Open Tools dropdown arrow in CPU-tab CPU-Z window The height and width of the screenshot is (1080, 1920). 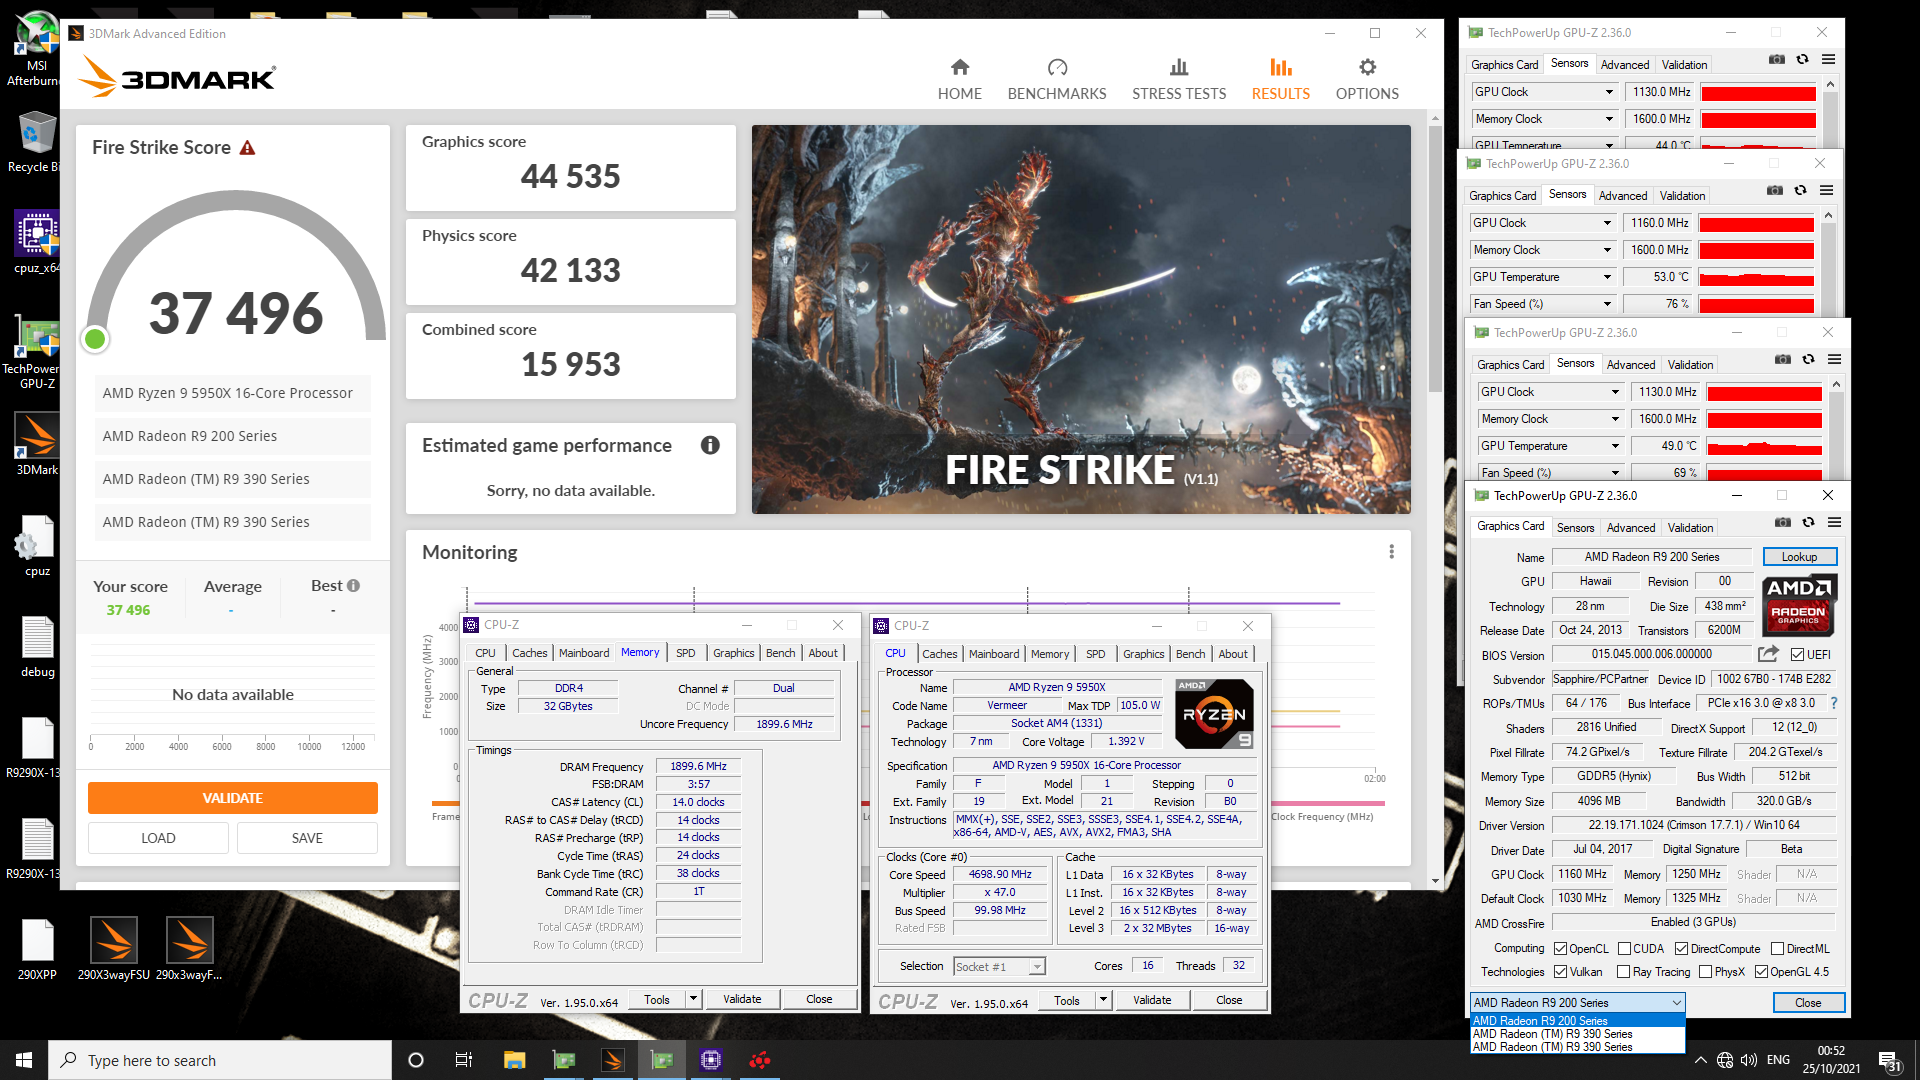1103,1000
